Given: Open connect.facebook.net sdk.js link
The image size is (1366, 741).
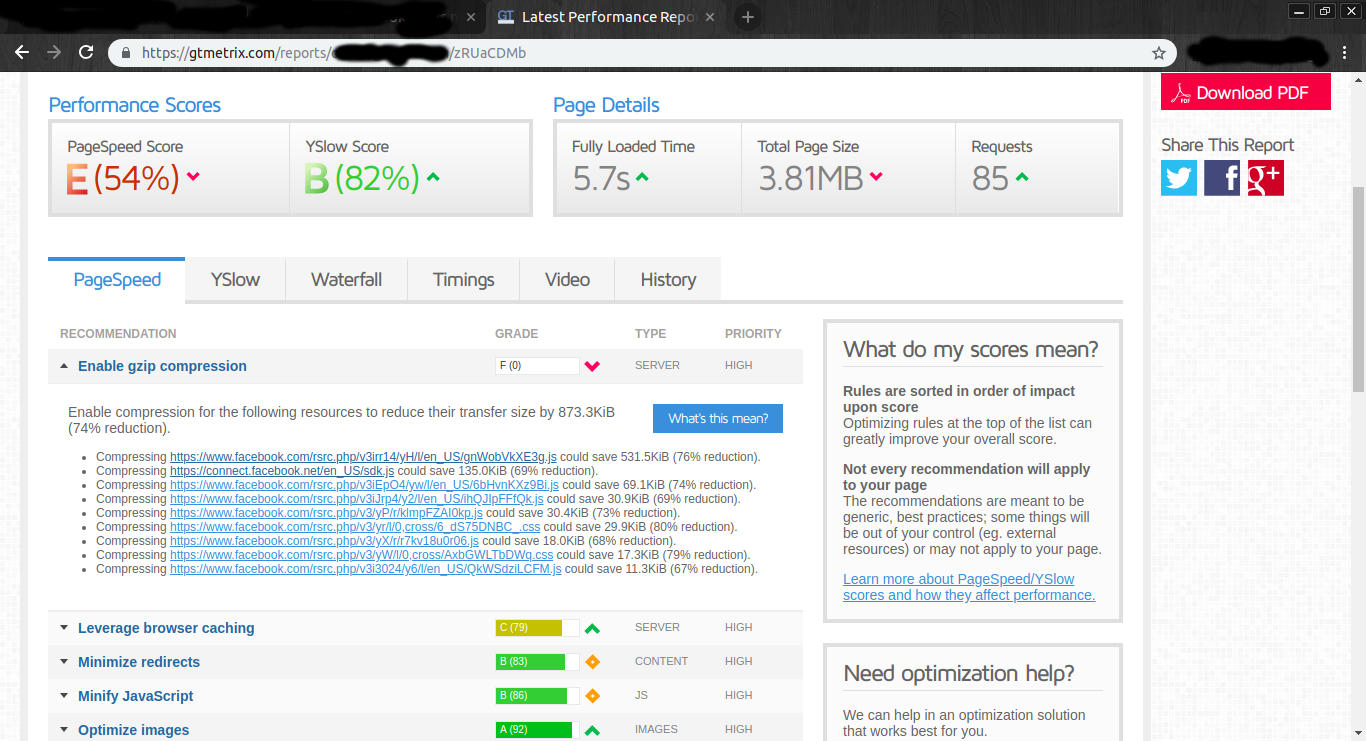Looking at the screenshot, I should [282, 471].
